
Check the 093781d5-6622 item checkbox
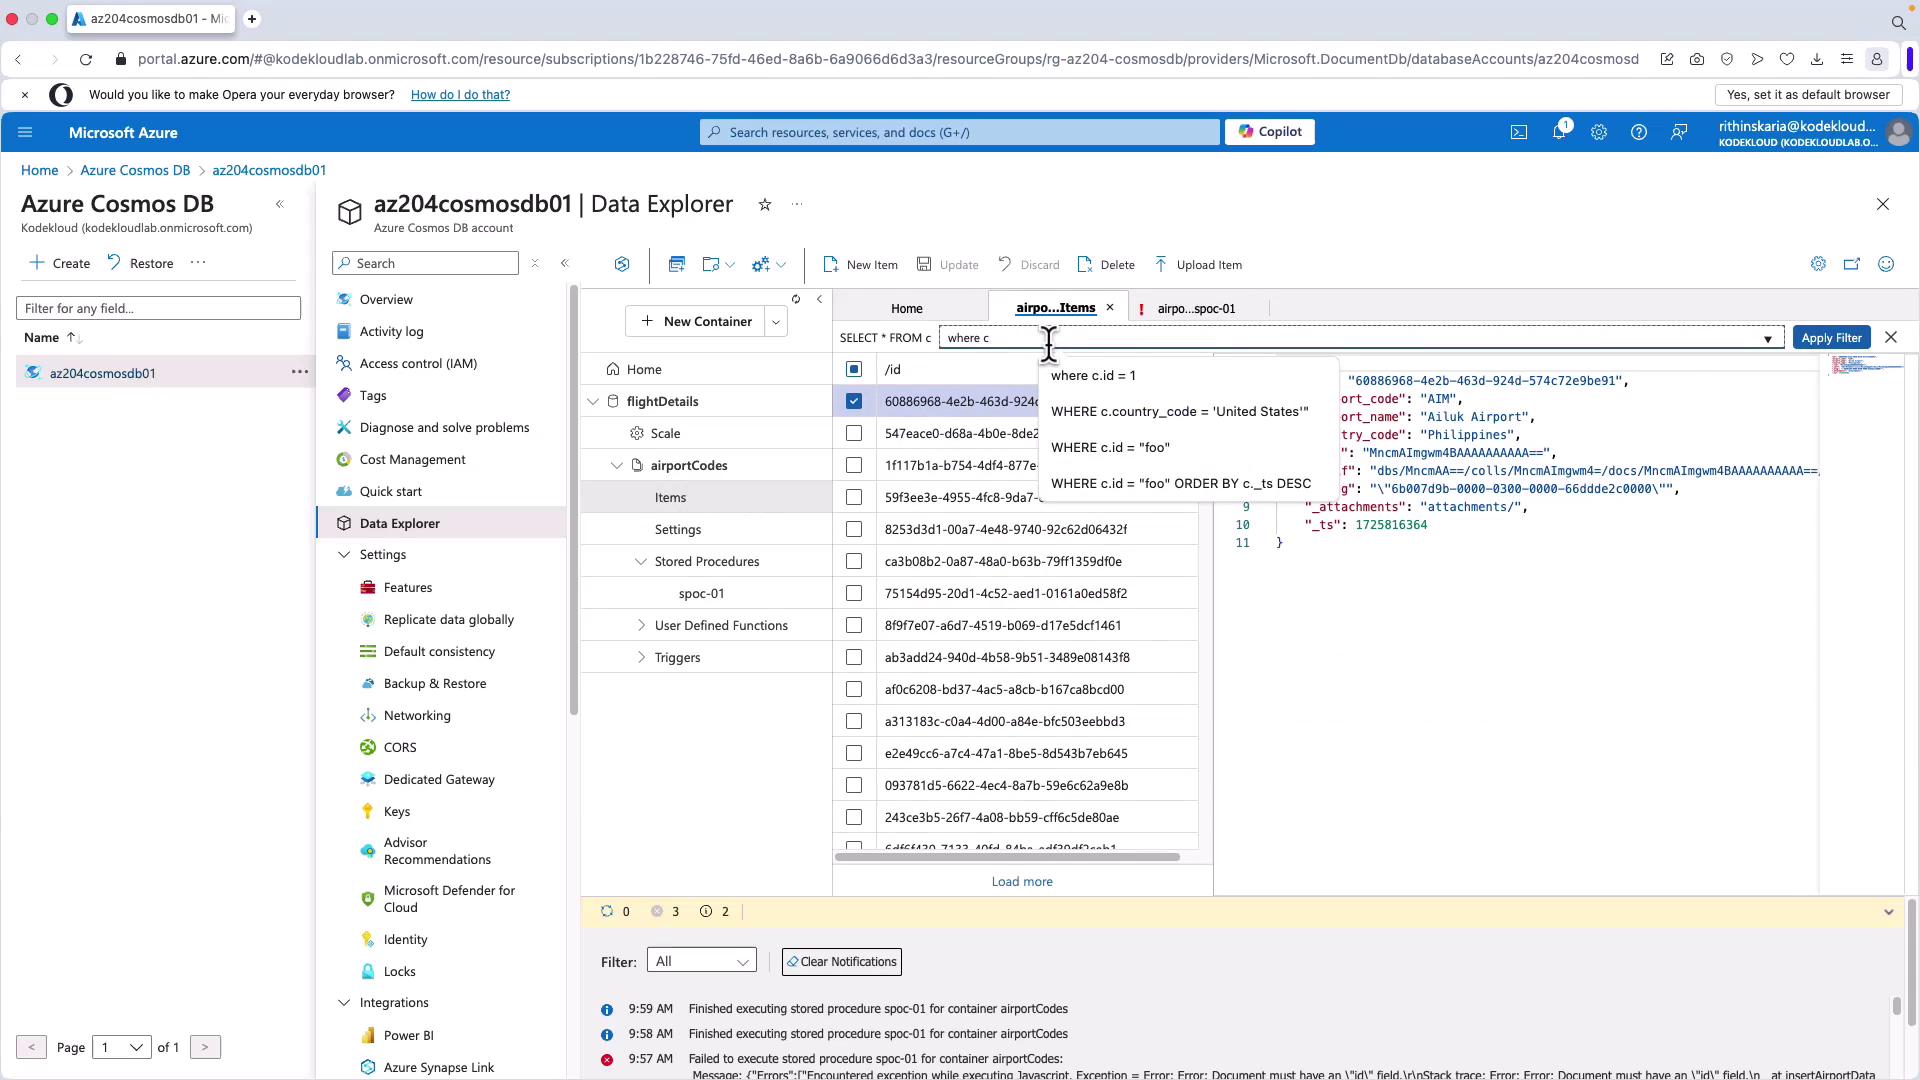[x=854, y=785]
